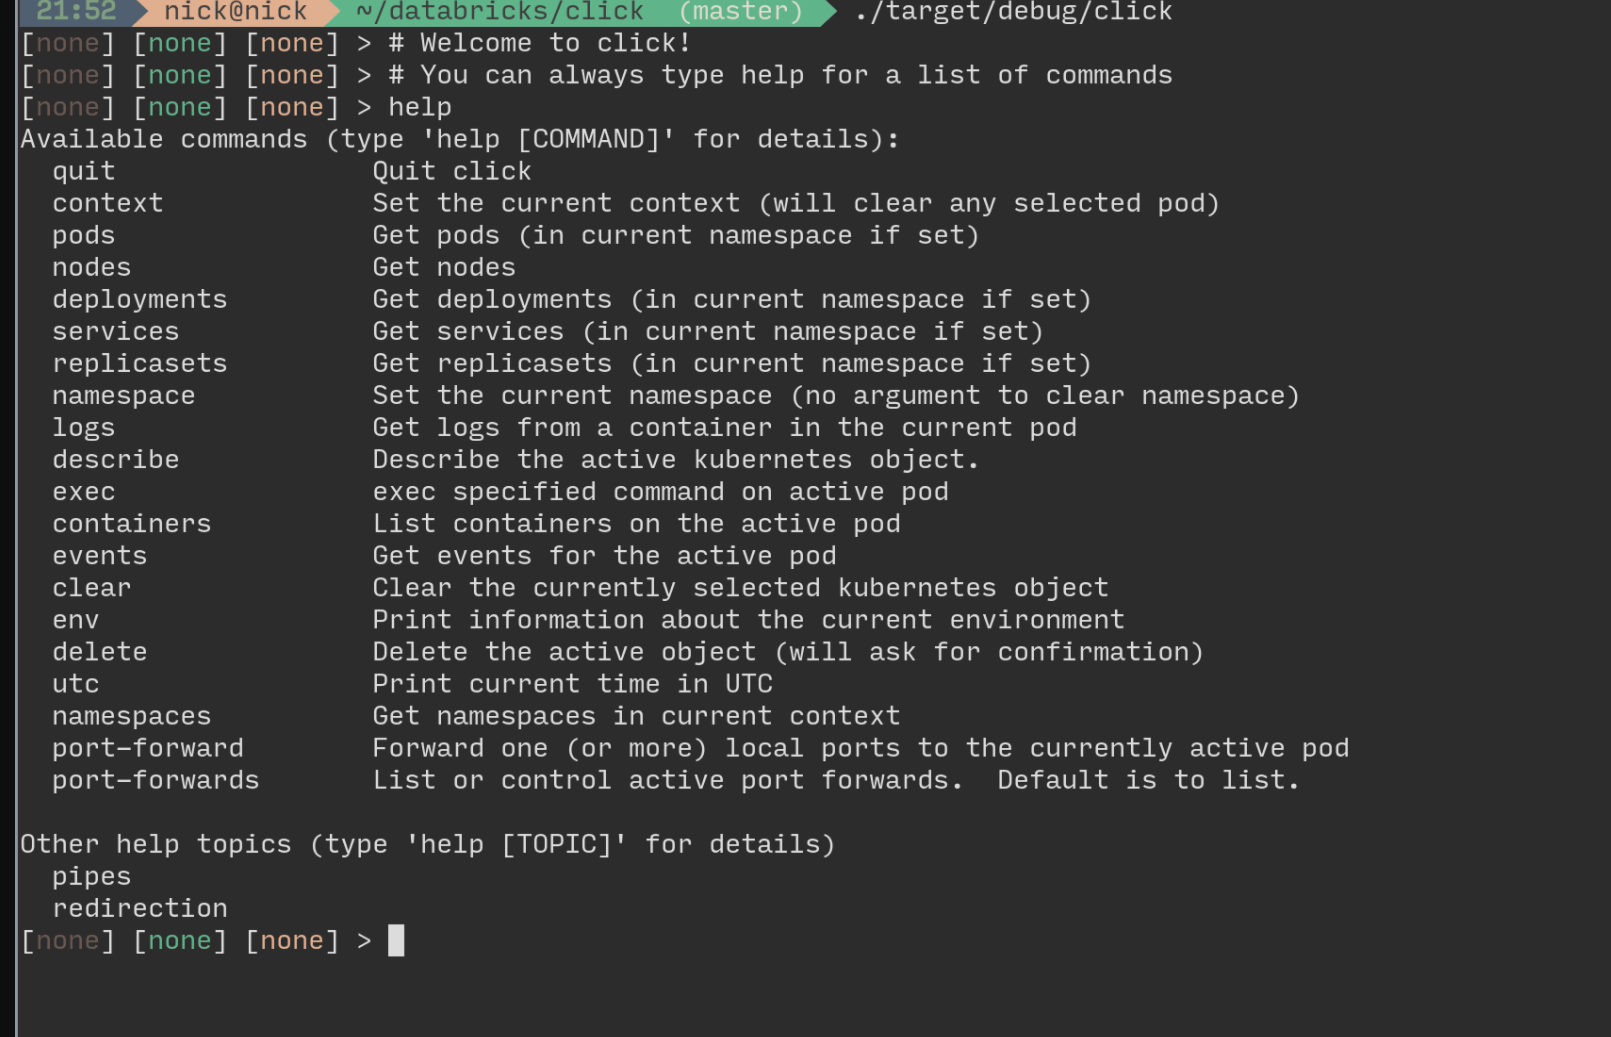Click the nick@nick prompt segment
The height and width of the screenshot is (1037, 1611).
[235, 12]
